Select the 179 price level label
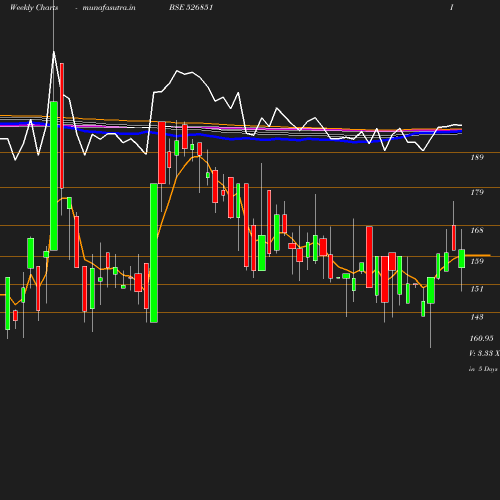500x500 pixels. click(477, 192)
